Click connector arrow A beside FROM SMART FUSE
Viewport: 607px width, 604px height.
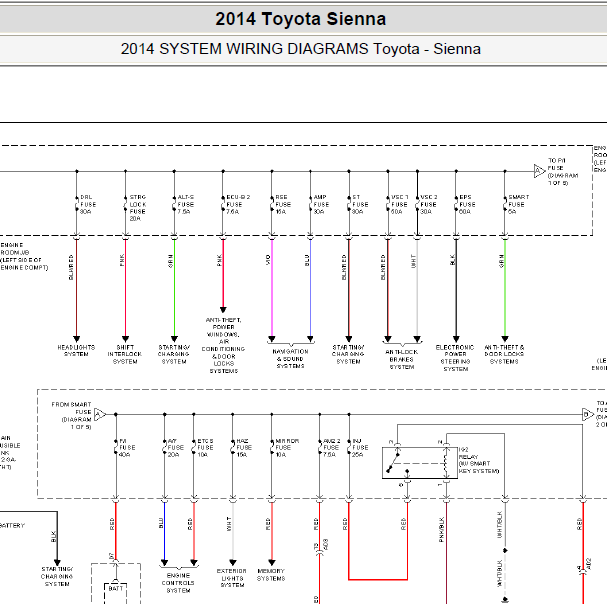tap(99, 415)
